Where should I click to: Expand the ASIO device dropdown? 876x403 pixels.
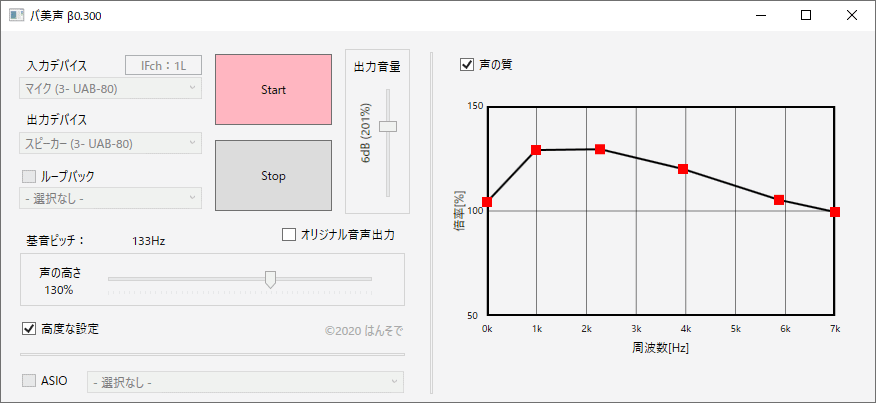246,382
